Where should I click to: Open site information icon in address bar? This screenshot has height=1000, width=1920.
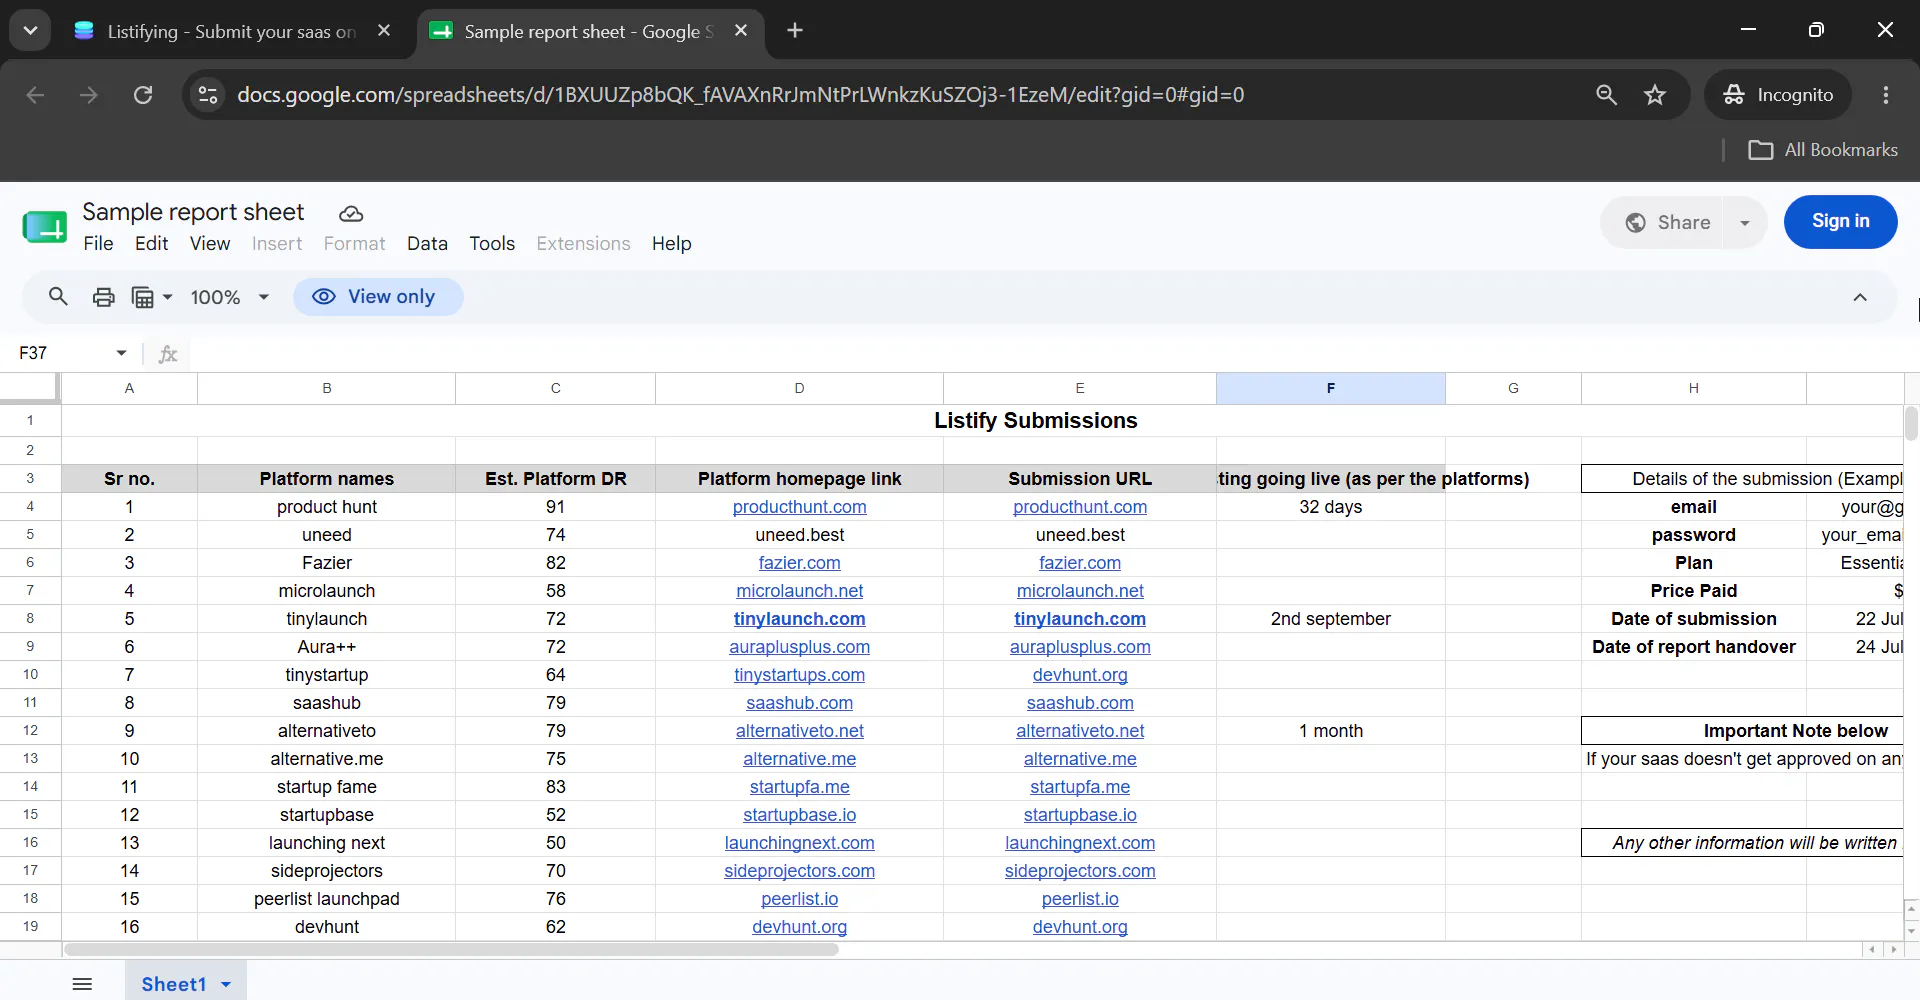(208, 95)
